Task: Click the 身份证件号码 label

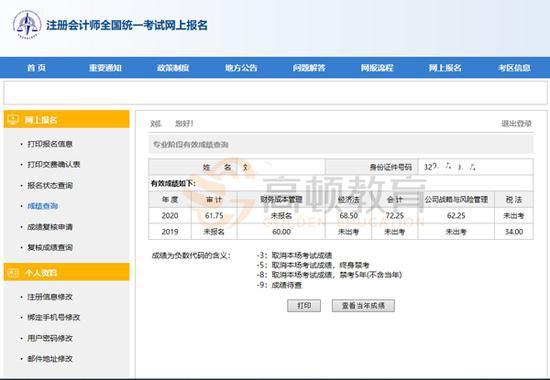Action: click(x=390, y=167)
